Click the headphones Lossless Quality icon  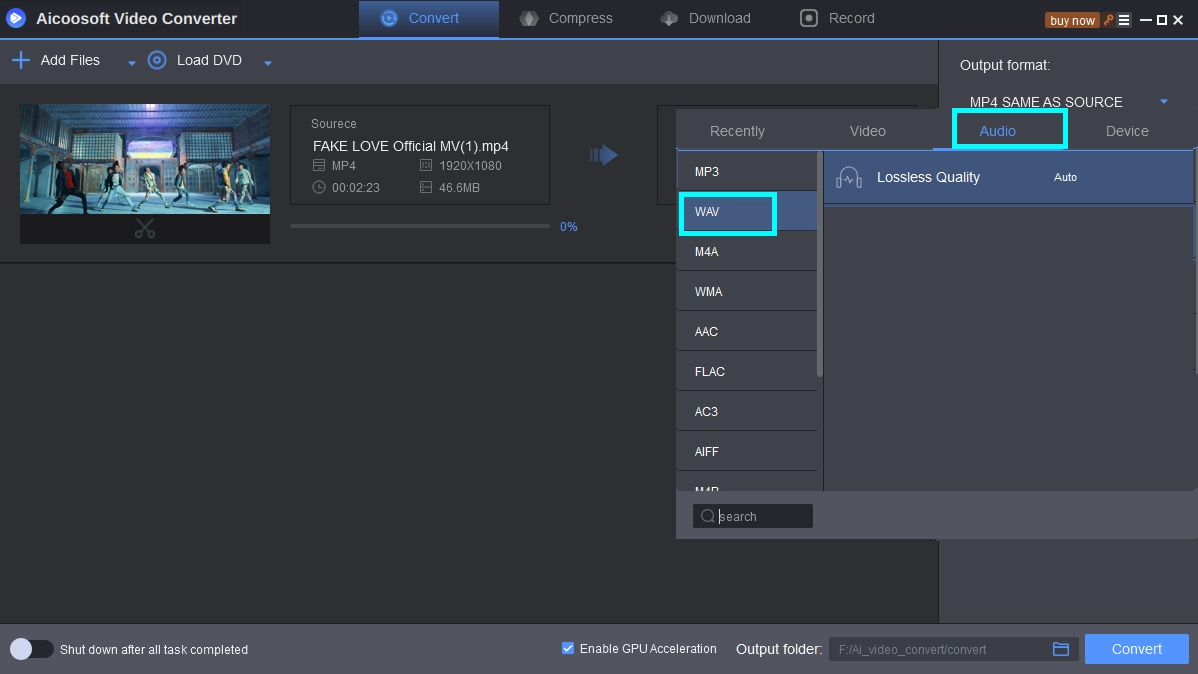click(848, 178)
